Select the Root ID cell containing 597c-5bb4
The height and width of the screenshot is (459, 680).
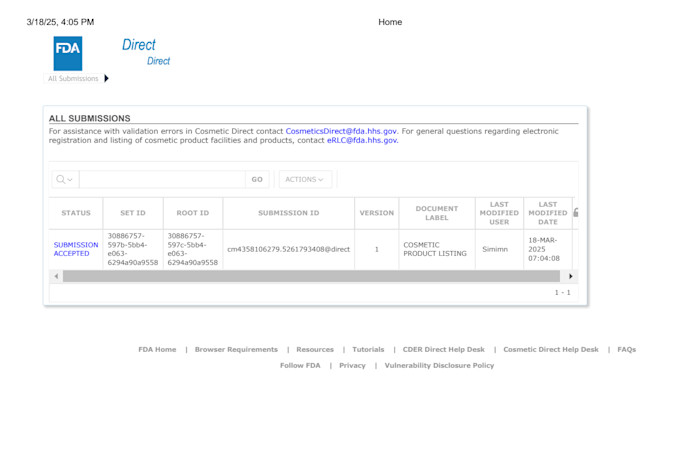pyautogui.click(x=193, y=249)
